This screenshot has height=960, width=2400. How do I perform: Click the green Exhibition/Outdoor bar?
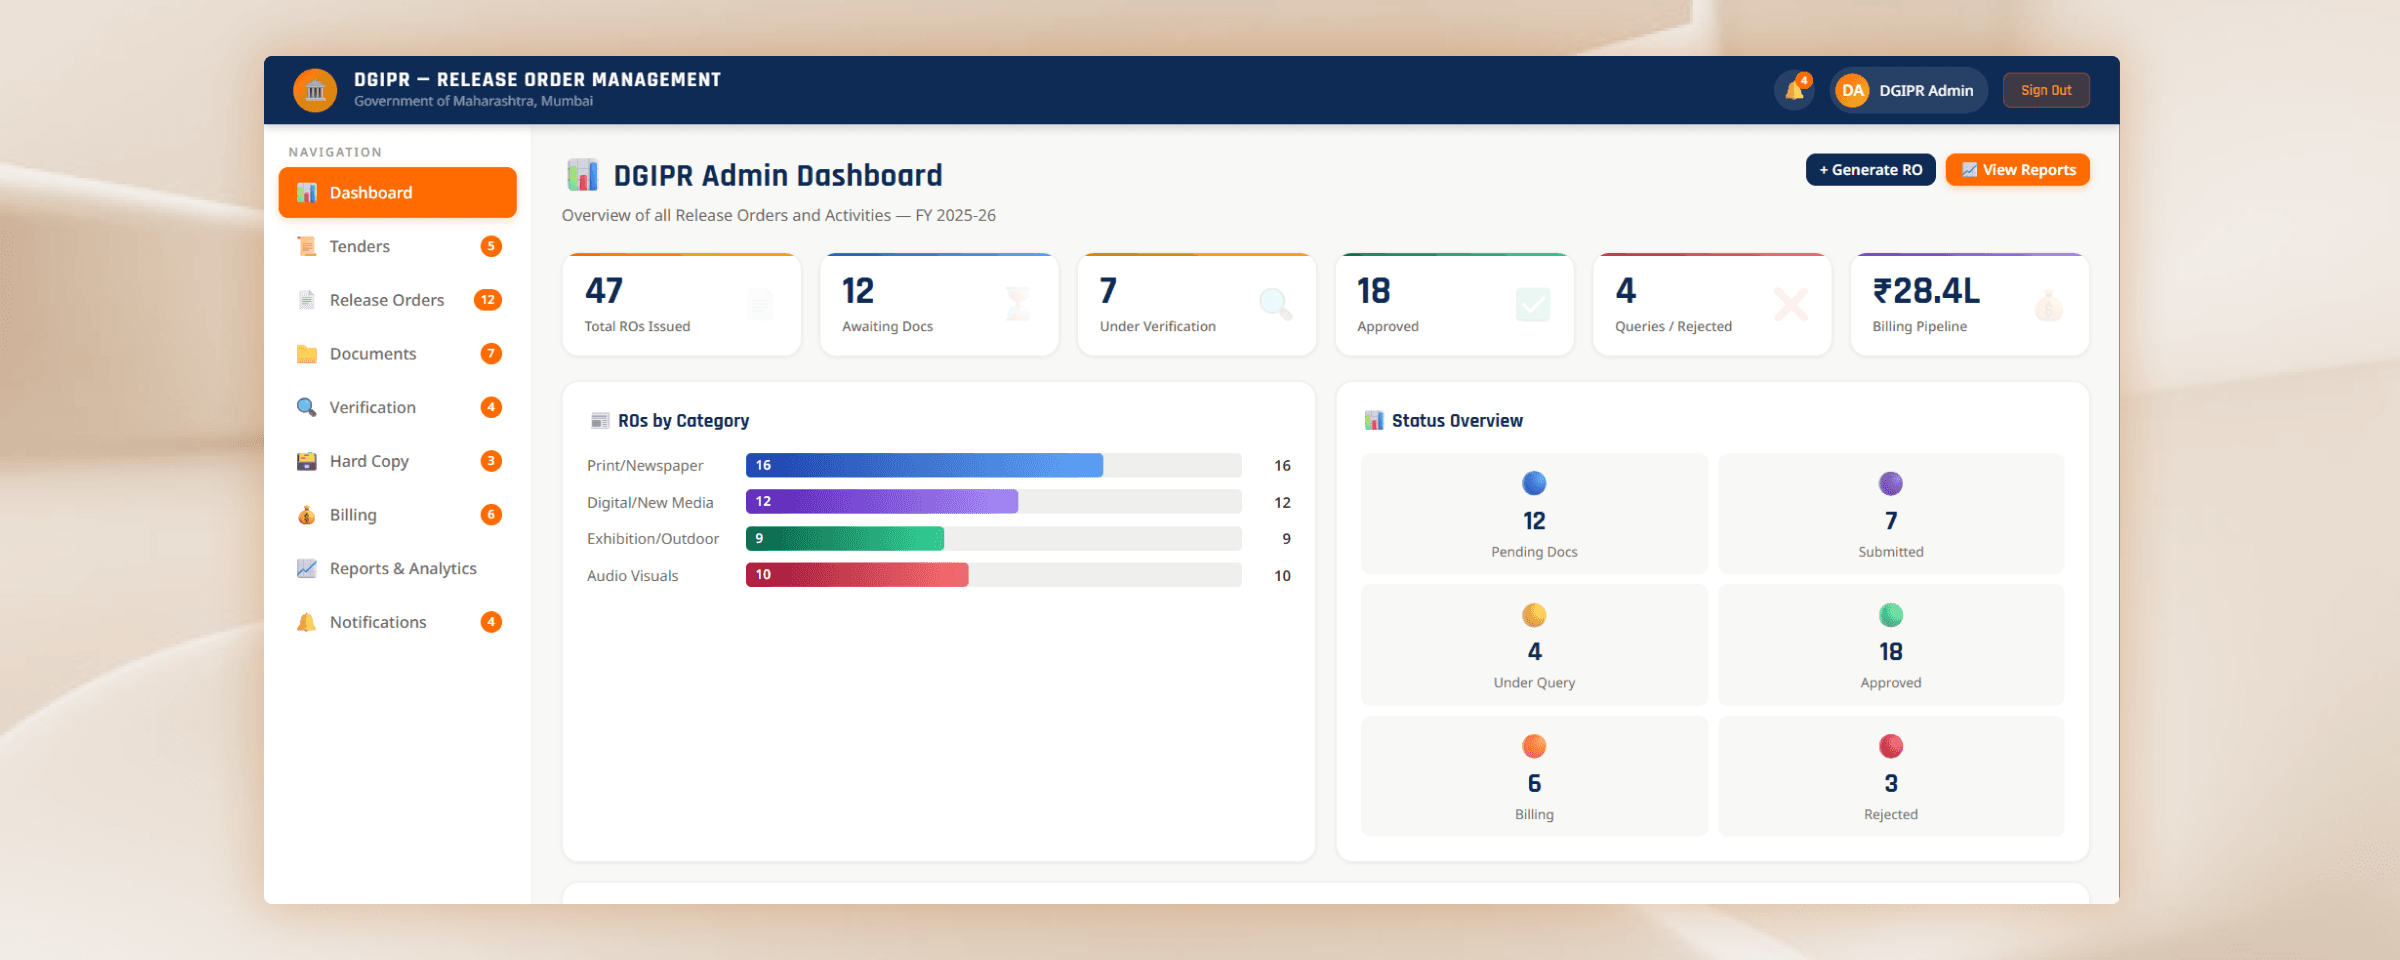pos(845,539)
